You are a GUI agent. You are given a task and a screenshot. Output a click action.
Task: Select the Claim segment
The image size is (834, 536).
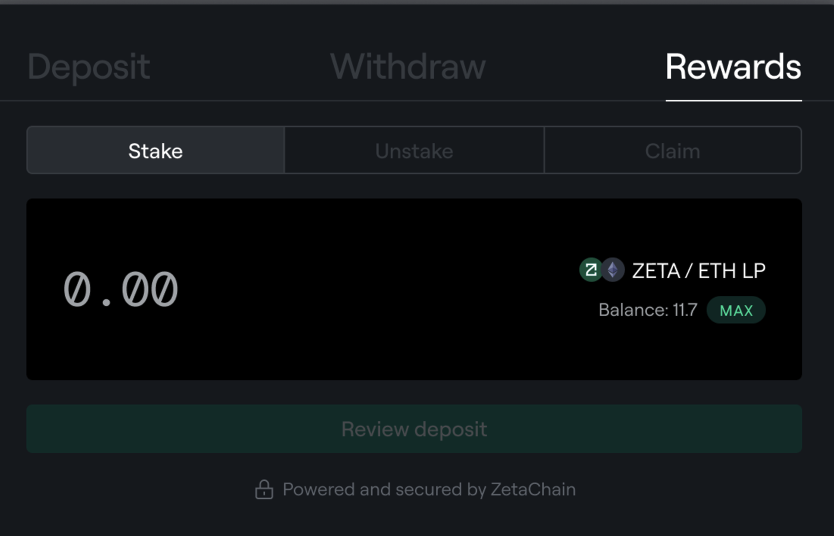(x=672, y=151)
